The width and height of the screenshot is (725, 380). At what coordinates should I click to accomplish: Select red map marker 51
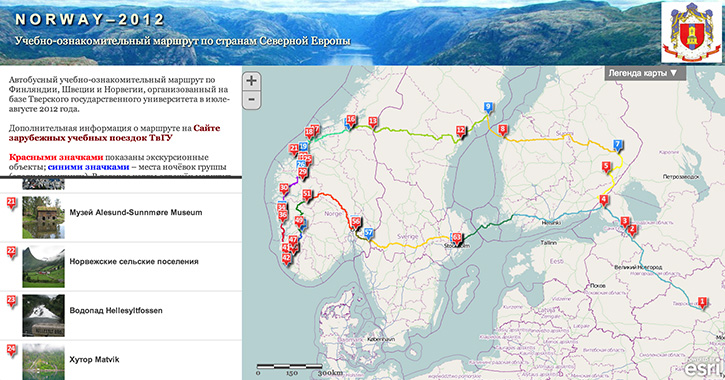coord(307,195)
